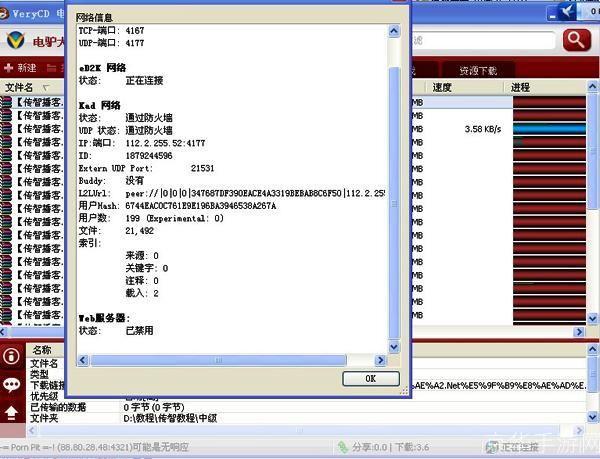
Task: Click the ID value 1879244596
Action: tap(149, 156)
